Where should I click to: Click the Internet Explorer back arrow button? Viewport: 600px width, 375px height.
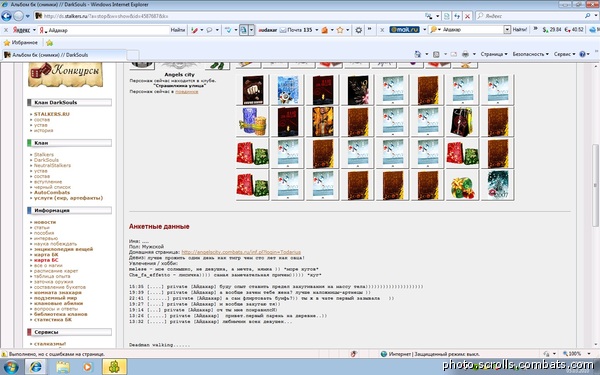pos(7,16)
